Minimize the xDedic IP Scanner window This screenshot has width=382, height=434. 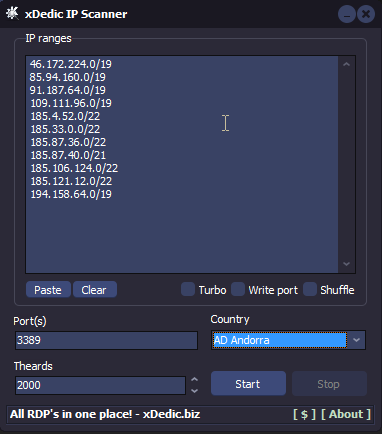(x=347, y=14)
